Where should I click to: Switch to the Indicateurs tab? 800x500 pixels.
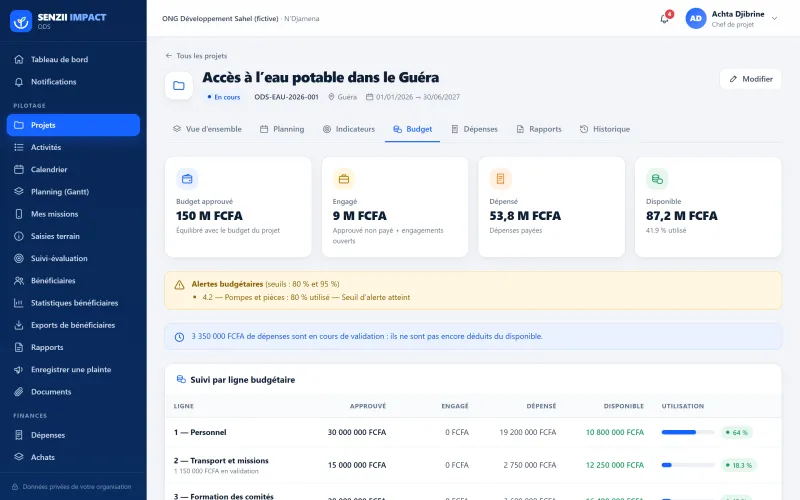(349, 129)
